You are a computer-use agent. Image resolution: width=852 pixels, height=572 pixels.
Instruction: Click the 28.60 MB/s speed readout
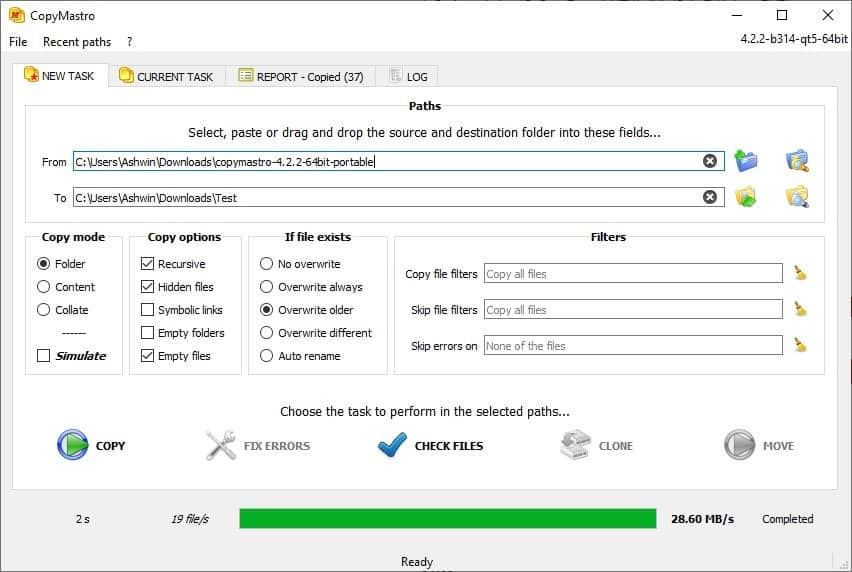(x=703, y=519)
